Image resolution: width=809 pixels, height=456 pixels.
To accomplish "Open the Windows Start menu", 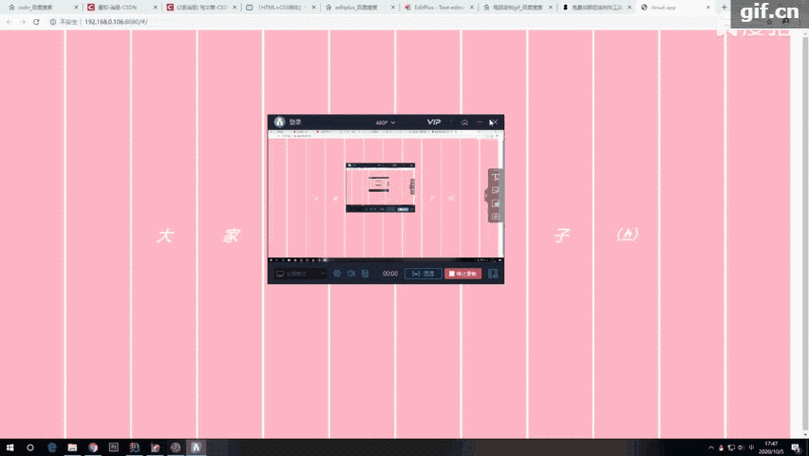I will pyautogui.click(x=8, y=447).
